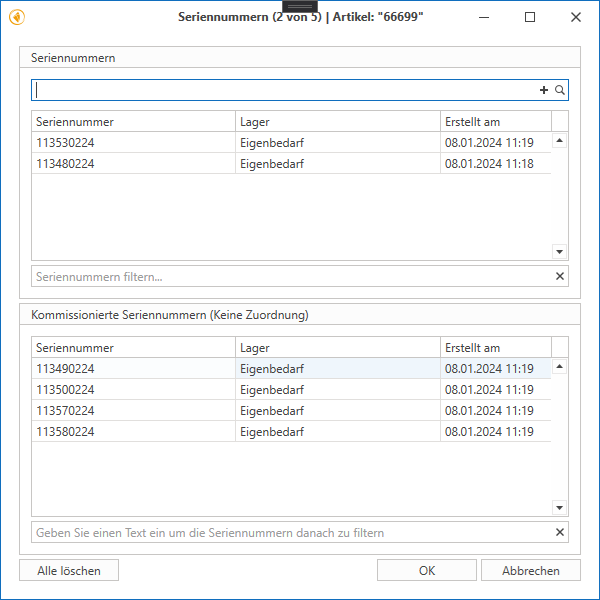Confirm dialog with OK button

click(426, 570)
